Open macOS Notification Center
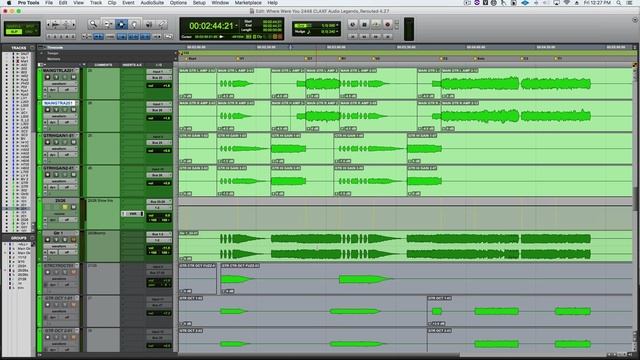The height and width of the screenshot is (360, 640). (630, 3)
